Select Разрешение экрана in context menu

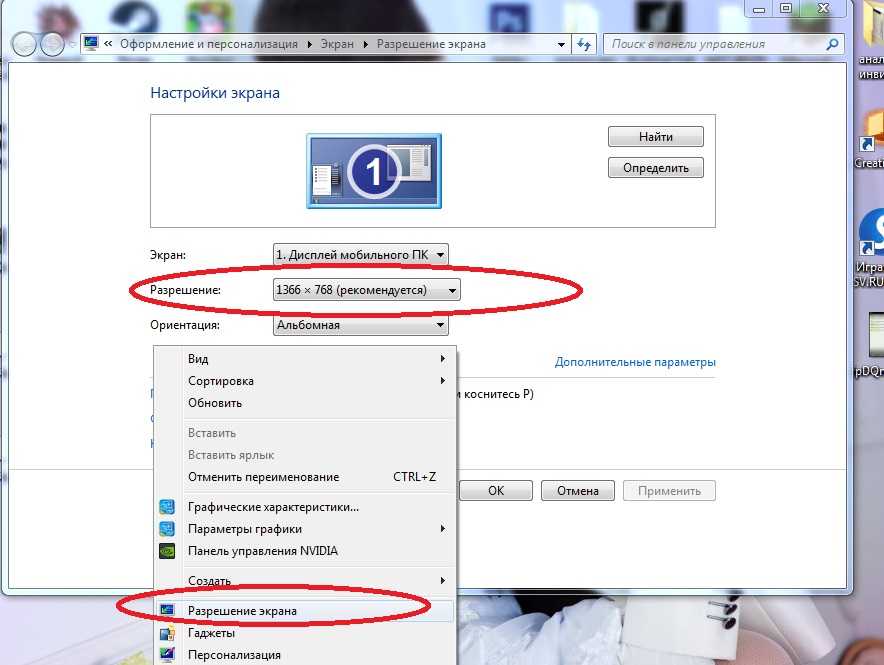click(304, 611)
